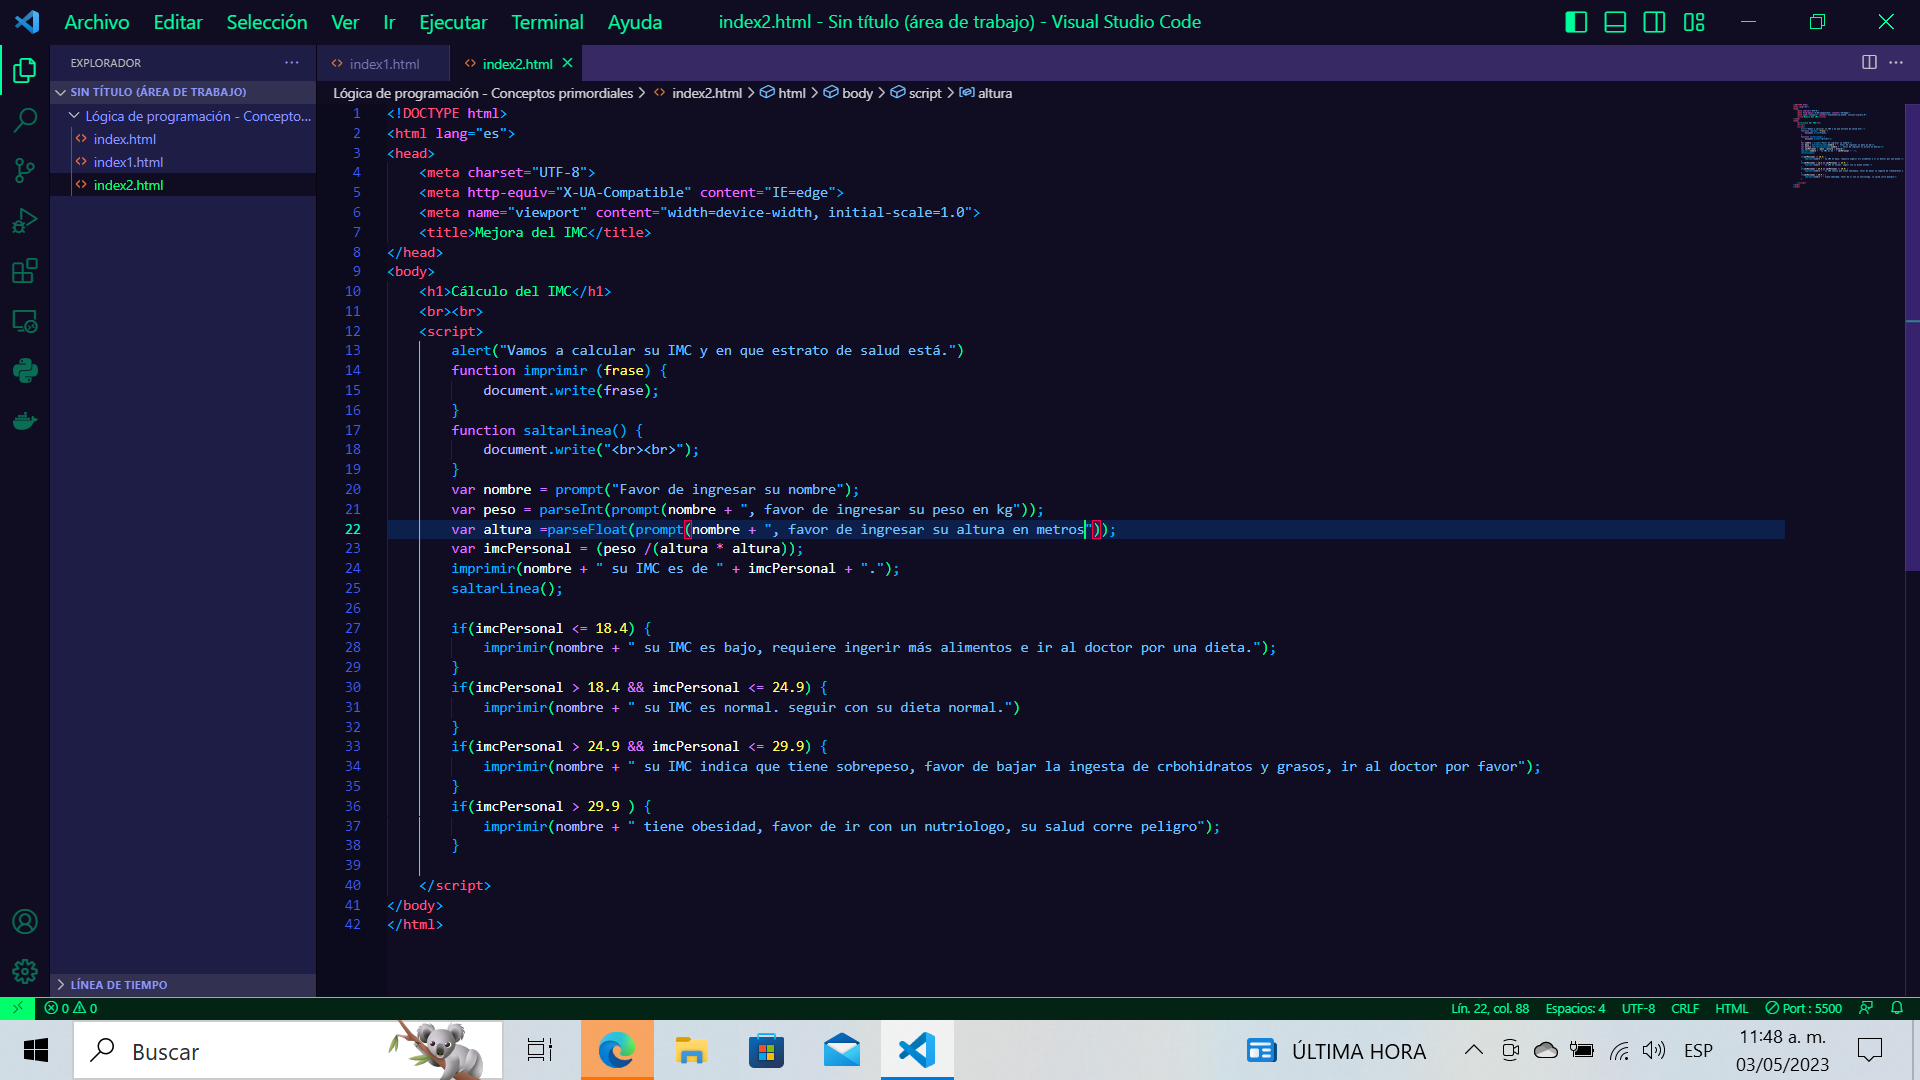This screenshot has width=1920, height=1080.
Task: Open the body breadcrumb dropdown
Action: click(x=848, y=93)
